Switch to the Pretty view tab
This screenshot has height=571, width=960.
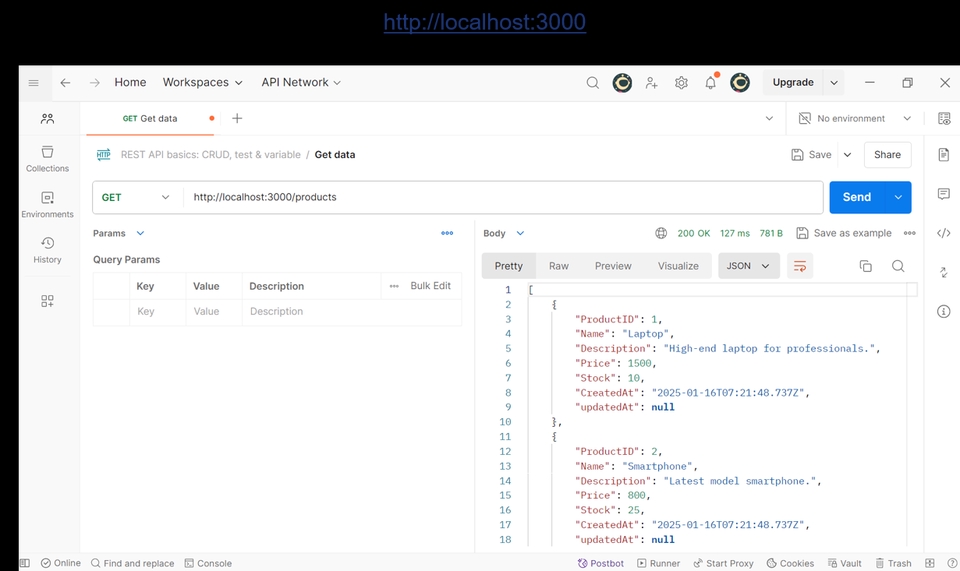pyautogui.click(x=509, y=266)
